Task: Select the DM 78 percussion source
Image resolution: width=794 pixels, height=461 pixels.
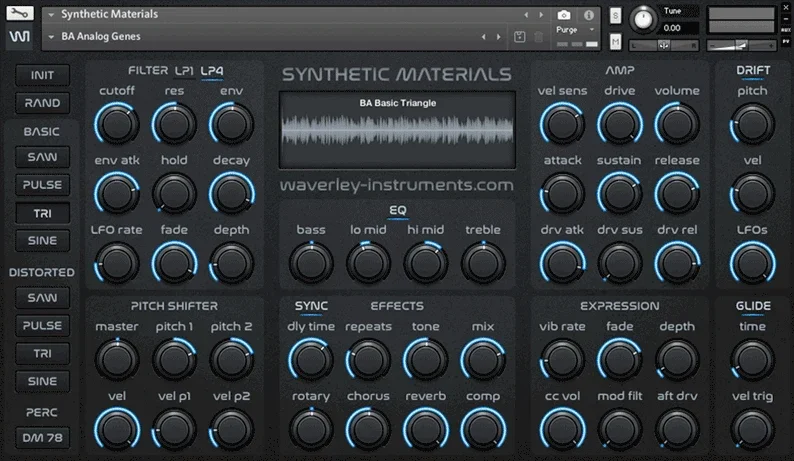Action: click(x=42, y=438)
